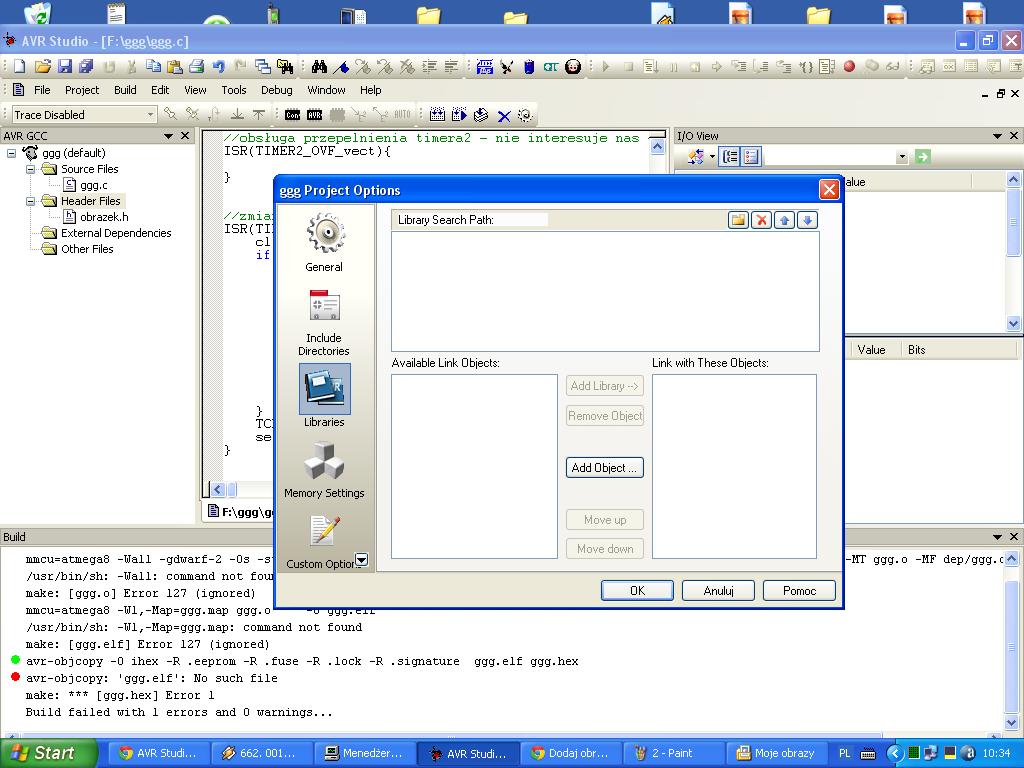Click the Find in Files icon
This screenshot has width=1024, height=768.
click(285, 66)
